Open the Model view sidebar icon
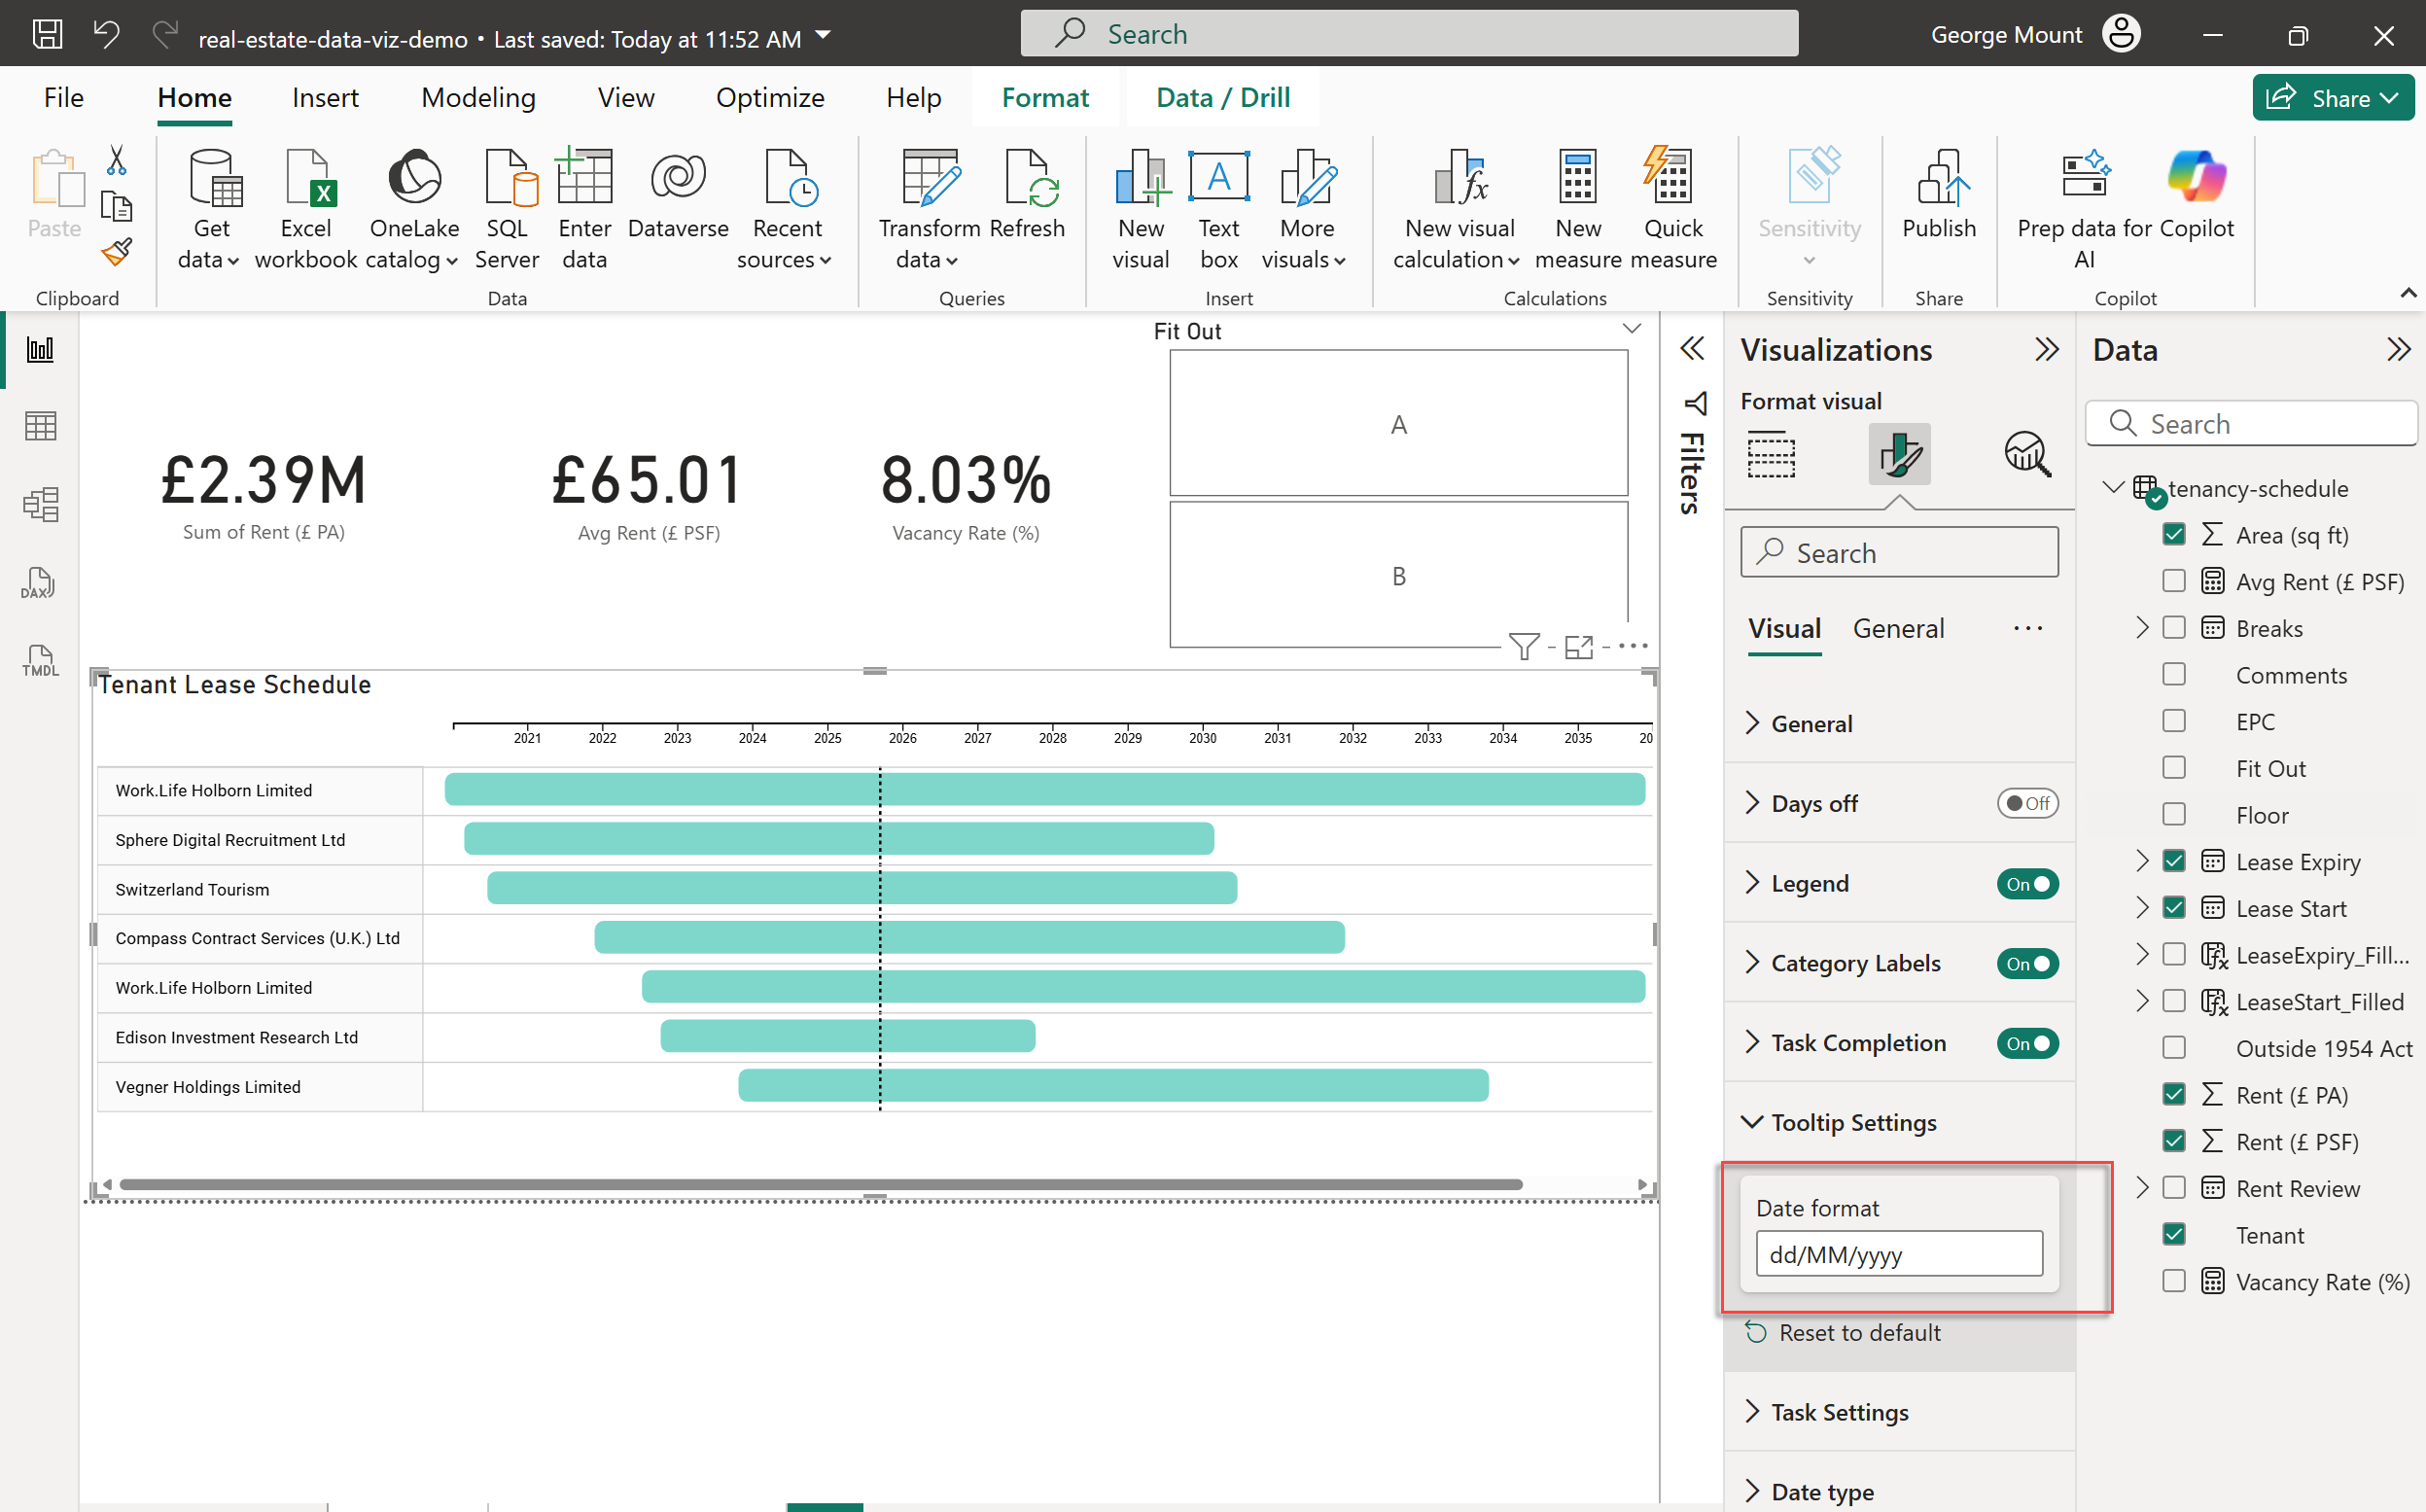This screenshot has width=2426, height=1512. [39, 504]
